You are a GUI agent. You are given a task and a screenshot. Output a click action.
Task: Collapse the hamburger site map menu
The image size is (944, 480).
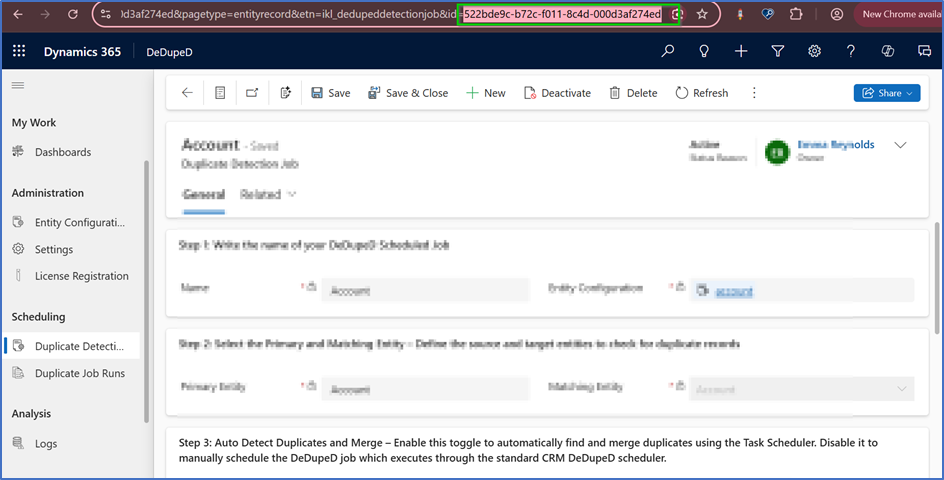tap(18, 86)
